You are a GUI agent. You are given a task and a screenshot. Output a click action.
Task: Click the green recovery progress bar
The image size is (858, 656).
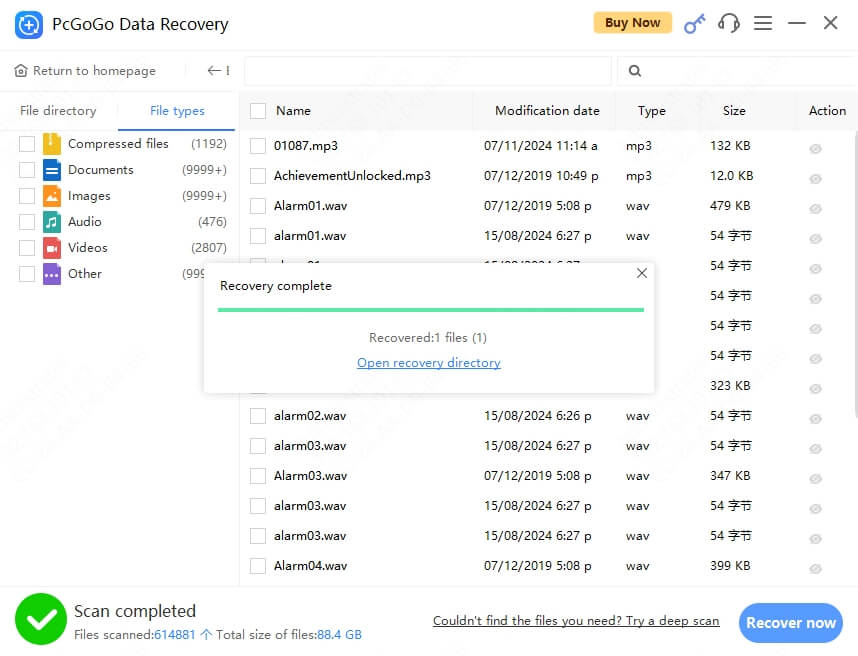pos(431,310)
